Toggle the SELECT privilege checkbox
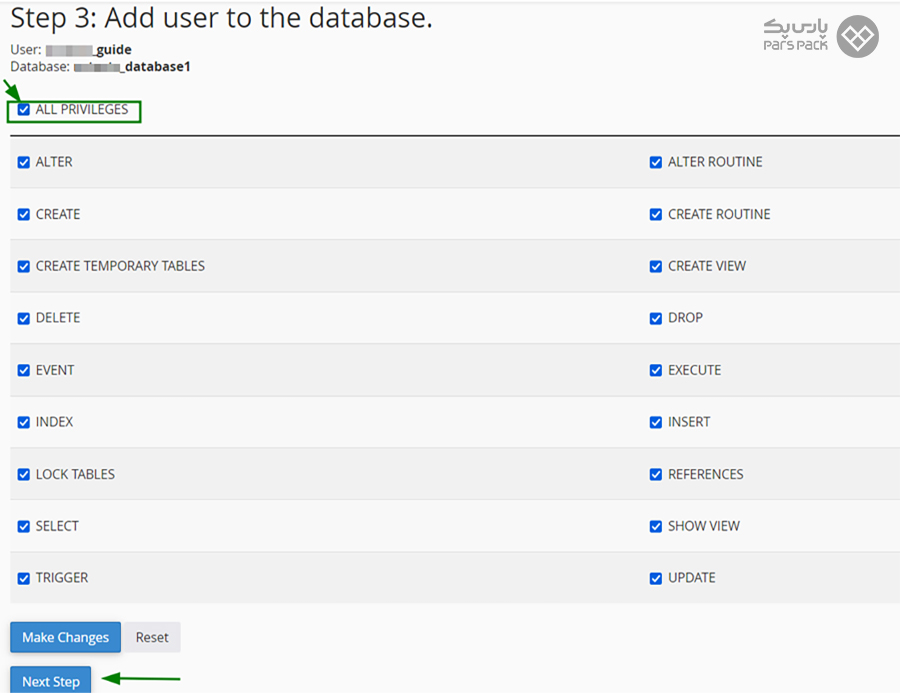The height and width of the screenshot is (693, 900). [24, 526]
